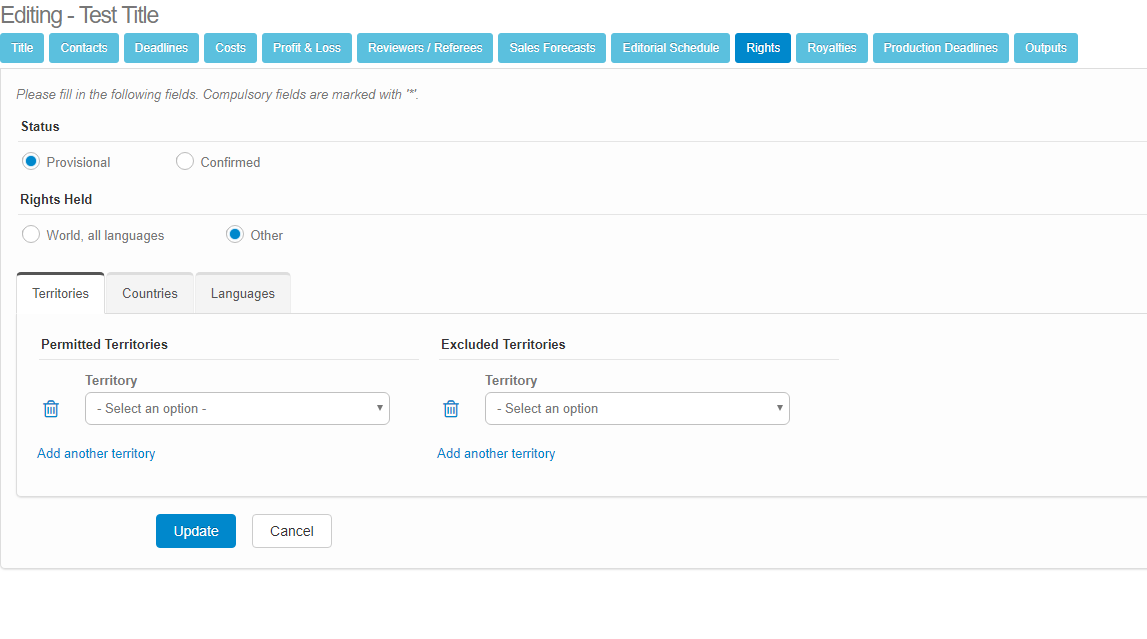Click the Update button
Viewport: 1147px width, 639px height.
tap(196, 531)
